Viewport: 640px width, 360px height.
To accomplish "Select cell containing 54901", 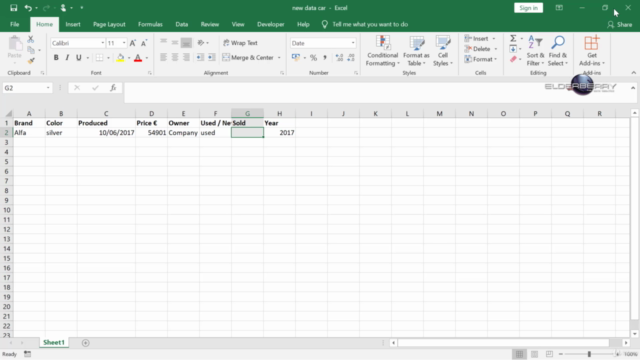I will click(151, 133).
